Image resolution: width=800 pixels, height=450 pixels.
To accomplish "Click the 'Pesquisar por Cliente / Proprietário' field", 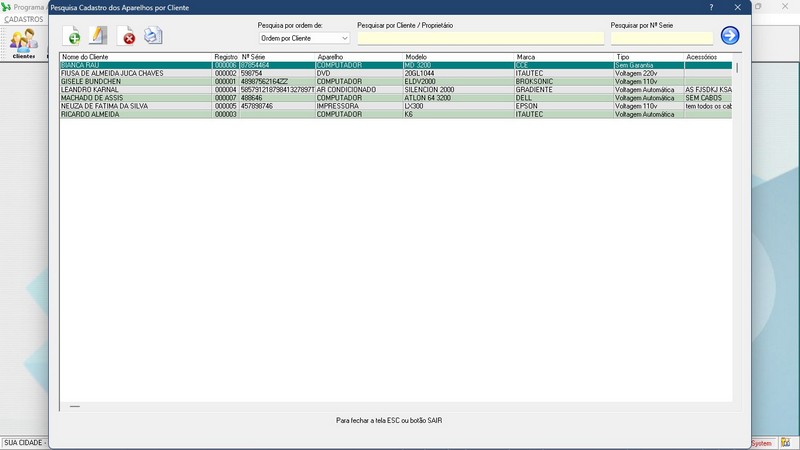I will [480, 38].
